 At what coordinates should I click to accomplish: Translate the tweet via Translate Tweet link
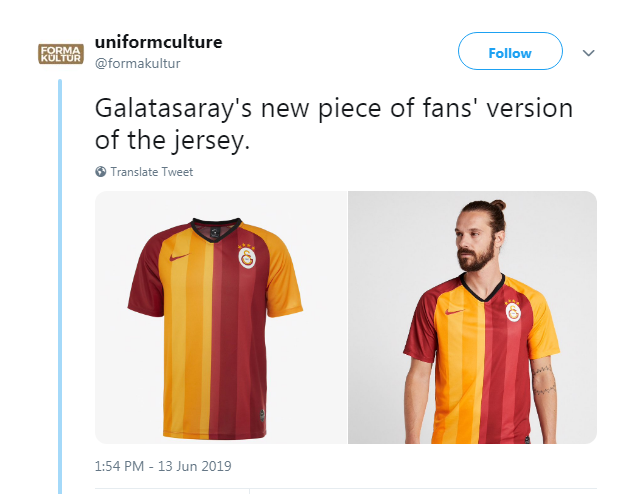(x=152, y=172)
